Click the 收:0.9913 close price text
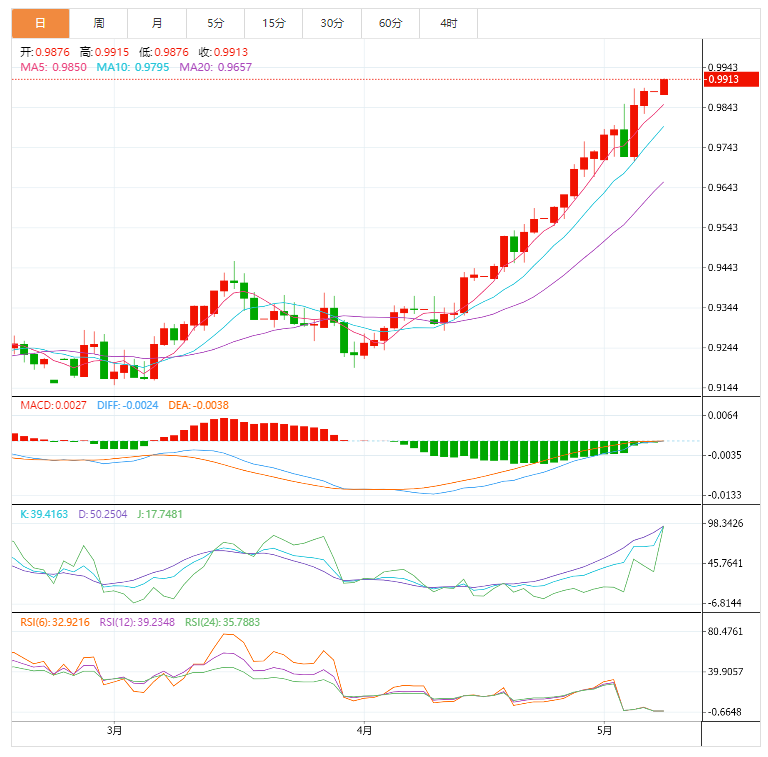 [223, 52]
